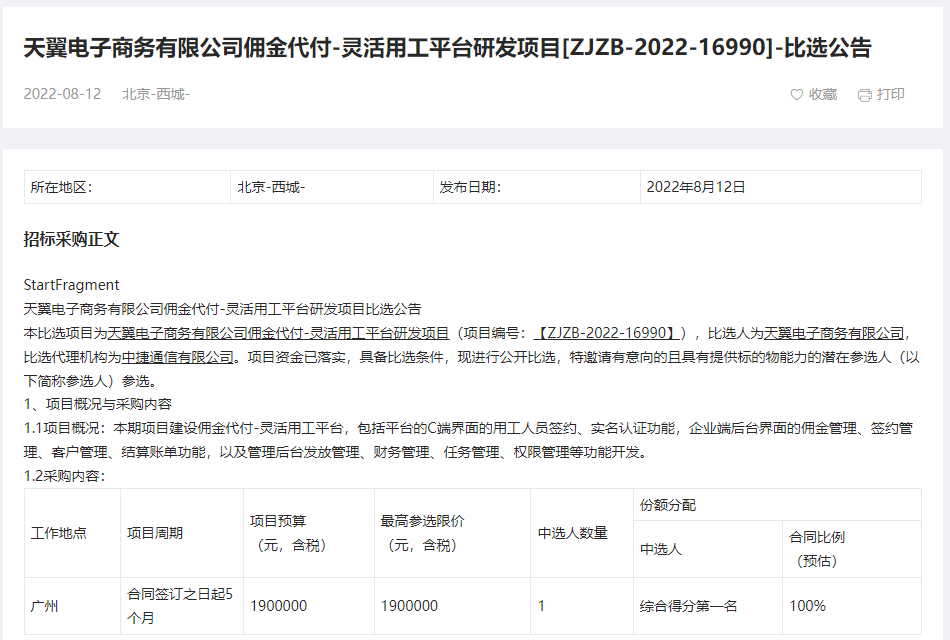Select the 发布日期 label cell
The height and width of the screenshot is (640, 950).
(x=470, y=186)
